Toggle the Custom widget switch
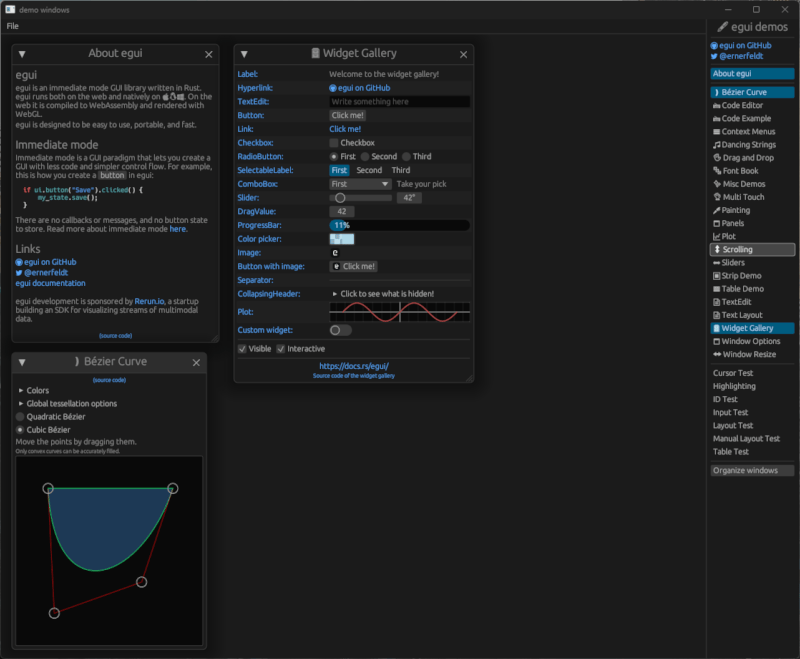Image resolution: width=800 pixels, height=659 pixels. pyautogui.click(x=339, y=329)
